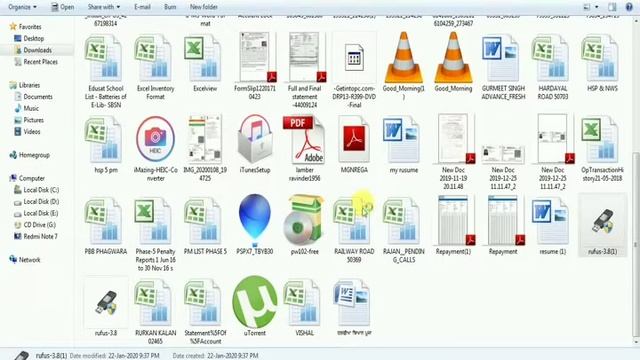The height and width of the screenshot is (360, 640).
Task: Open Local Disk (C:)
Action: (37, 190)
